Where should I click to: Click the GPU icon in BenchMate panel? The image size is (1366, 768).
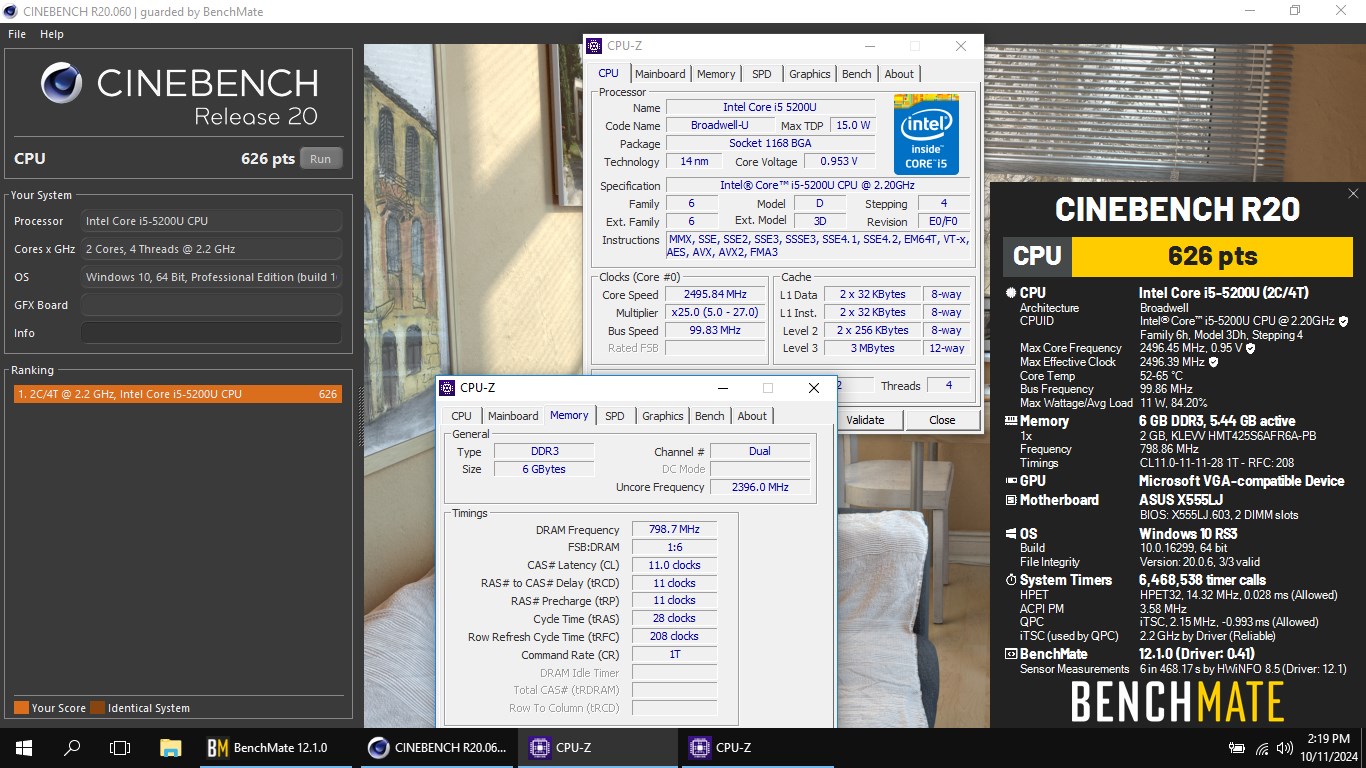1010,481
